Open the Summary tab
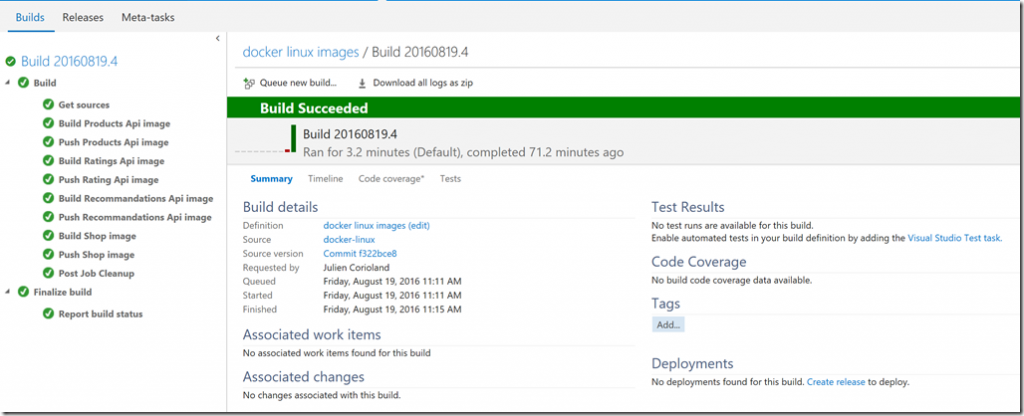Image resolution: width=1024 pixels, height=416 pixels. [x=272, y=178]
